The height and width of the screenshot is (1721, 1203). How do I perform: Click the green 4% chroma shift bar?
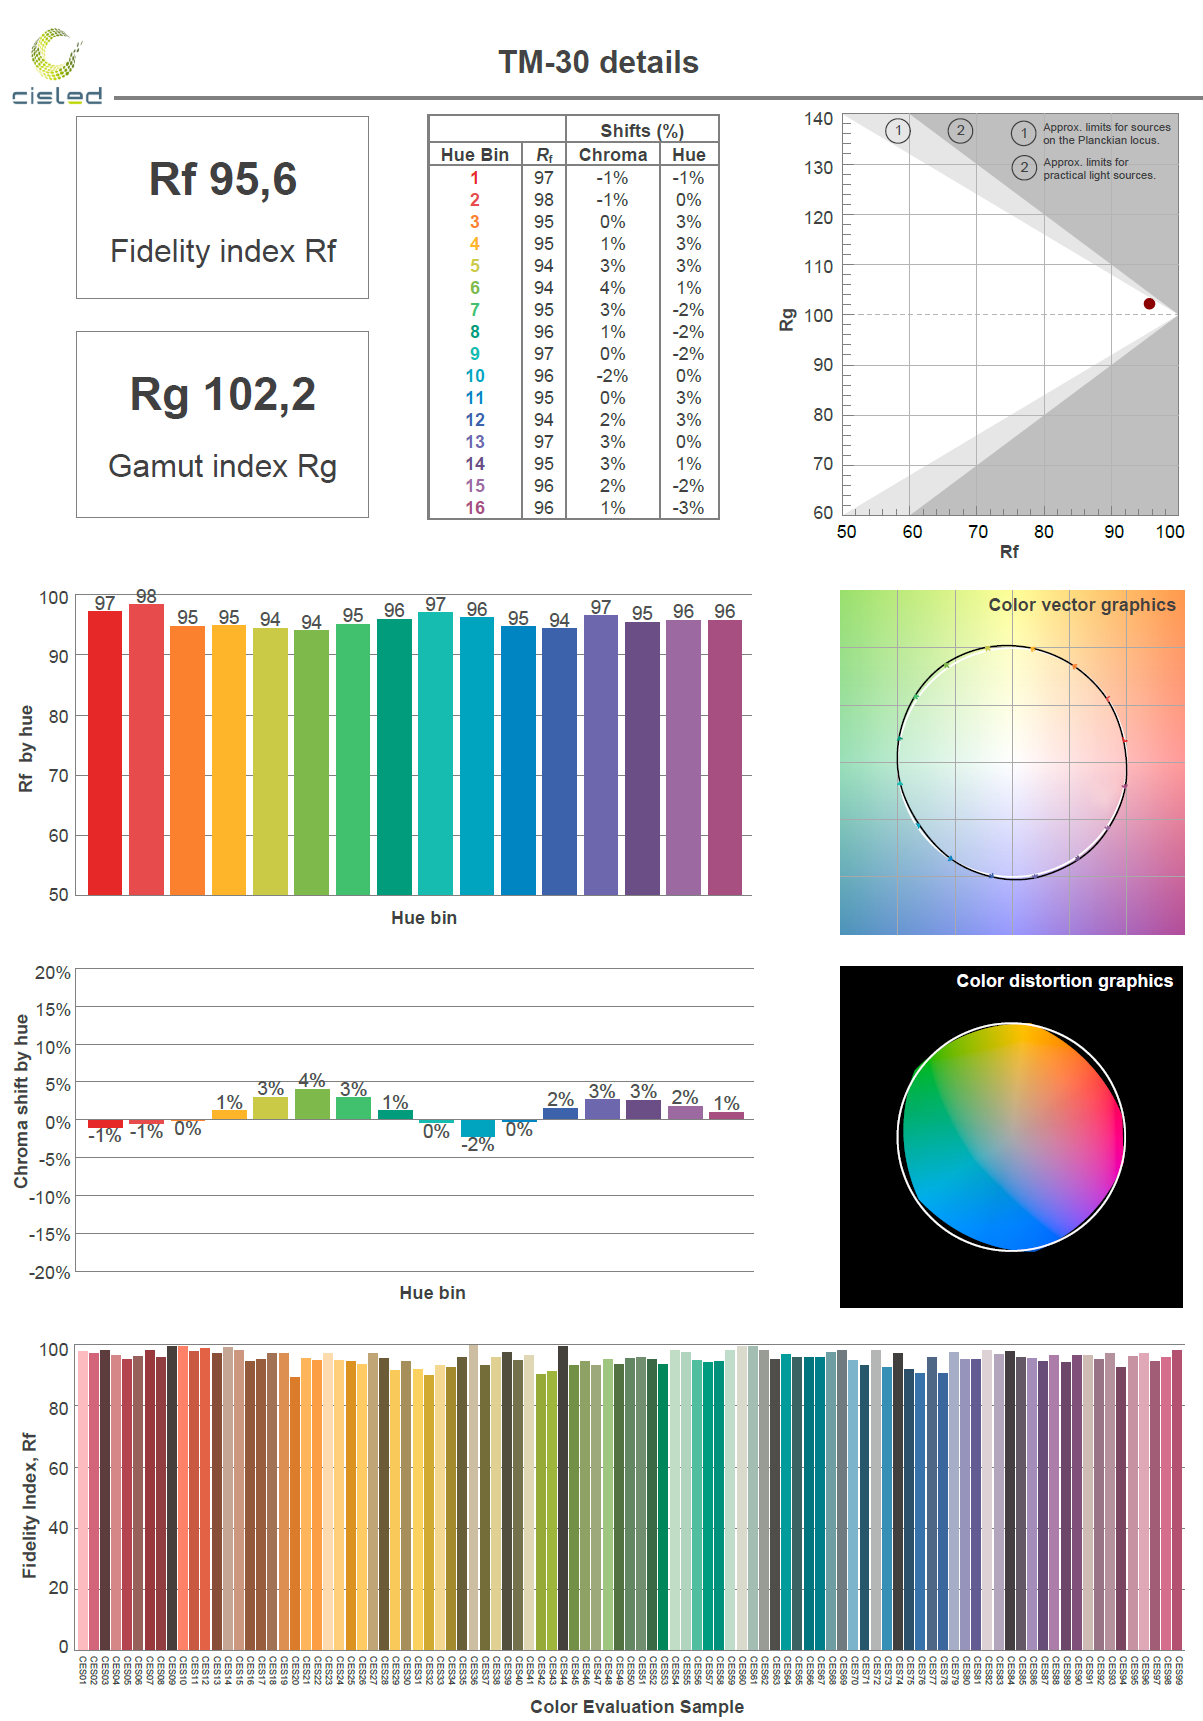tap(312, 1104)
